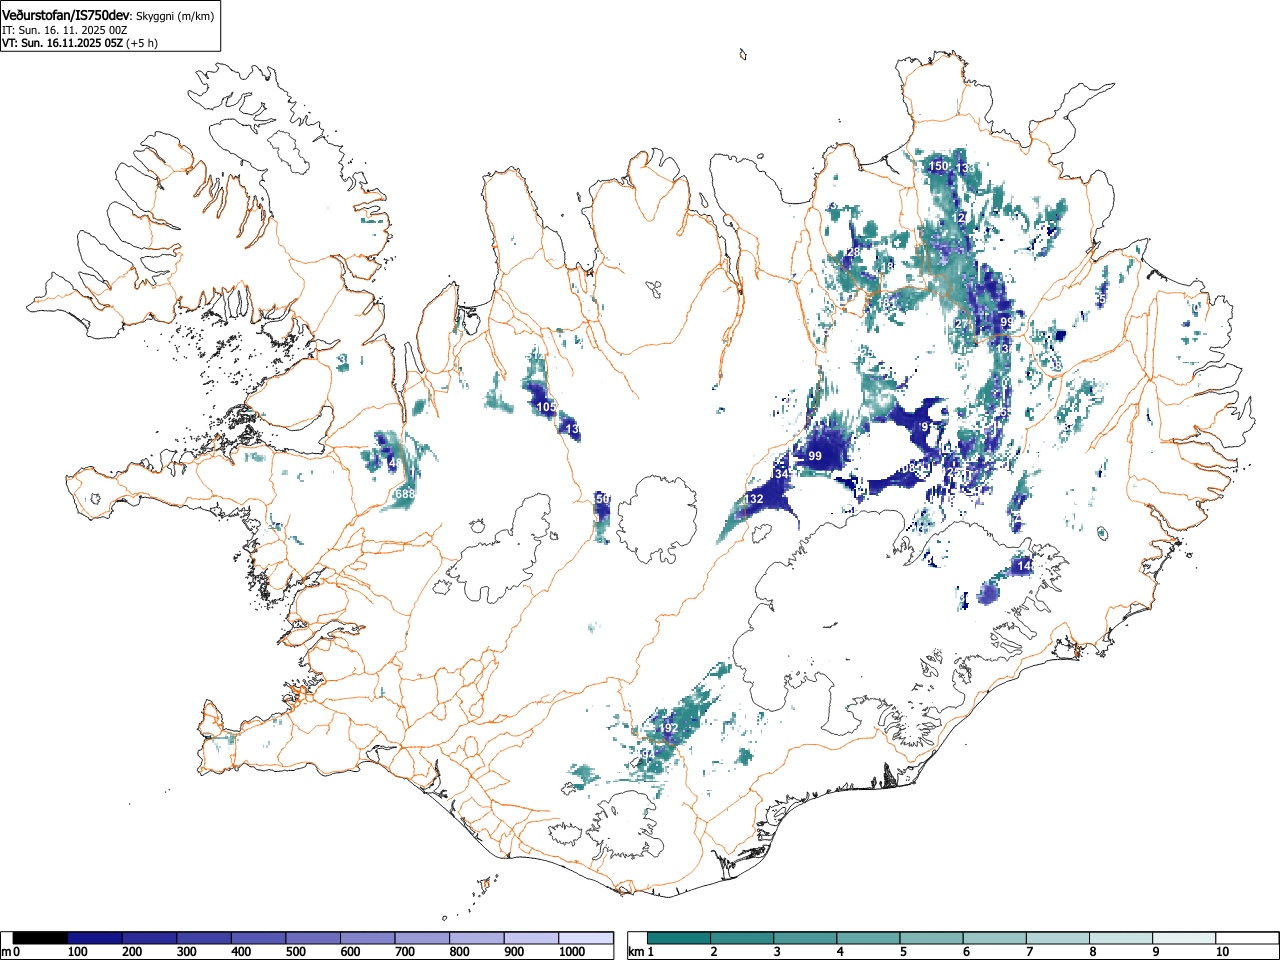Viewport: 1280px width, 960px height.
Task: Click the 3–4 km legend swatch
Action: pyautogui.click(x=806, y=938)
